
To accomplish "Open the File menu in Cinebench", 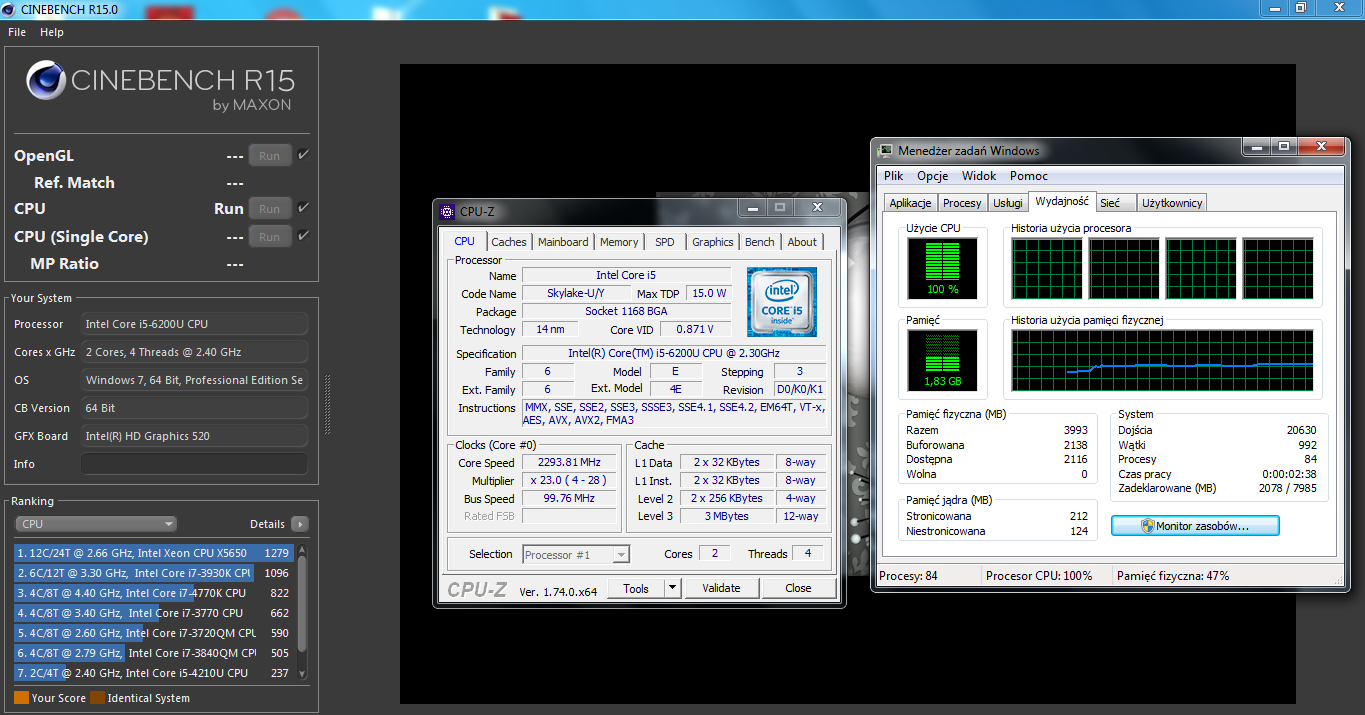I will [17, 32].
